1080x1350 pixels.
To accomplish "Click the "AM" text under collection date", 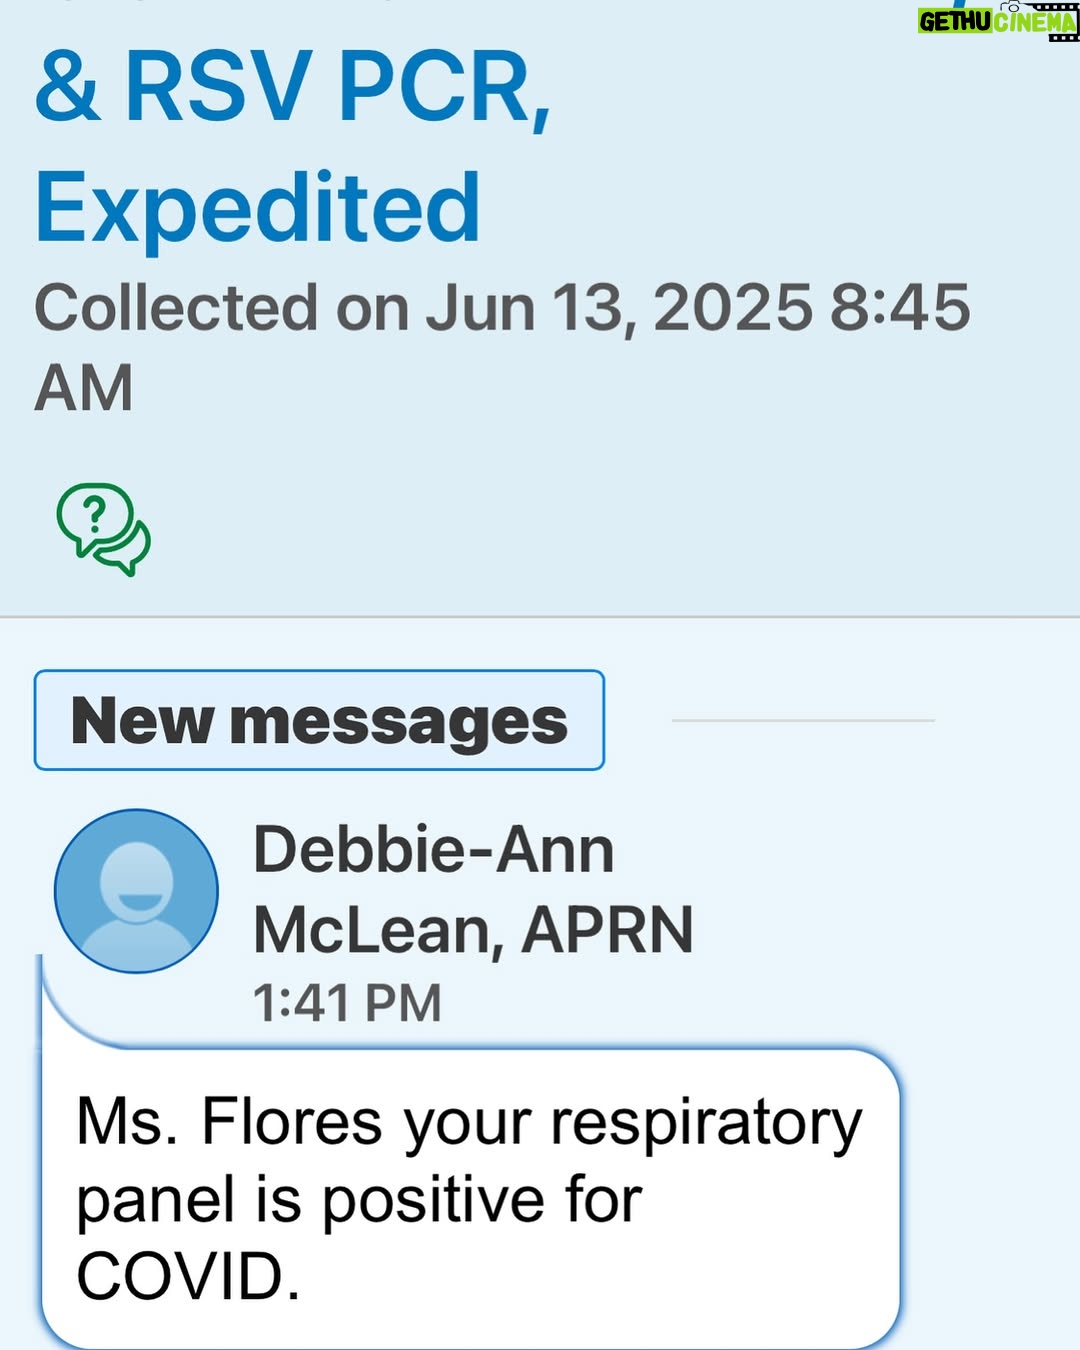I will tap(84, 388).
